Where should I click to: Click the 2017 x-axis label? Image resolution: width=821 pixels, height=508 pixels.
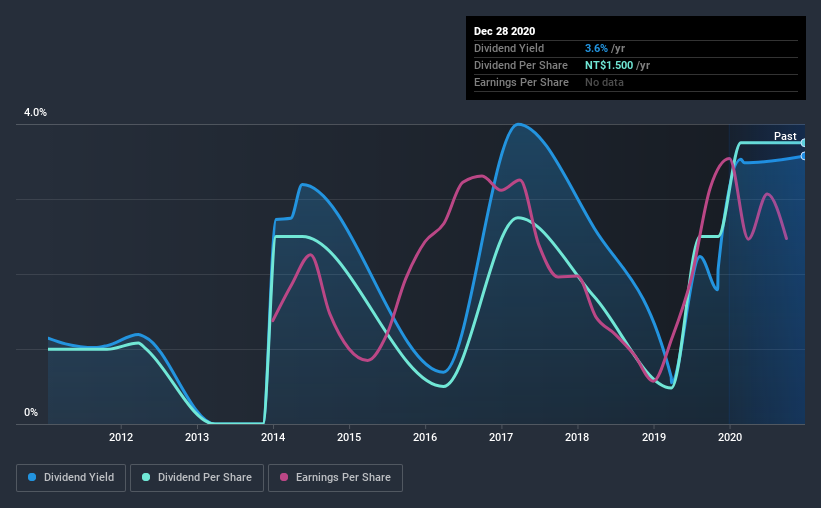pos(501,437)
